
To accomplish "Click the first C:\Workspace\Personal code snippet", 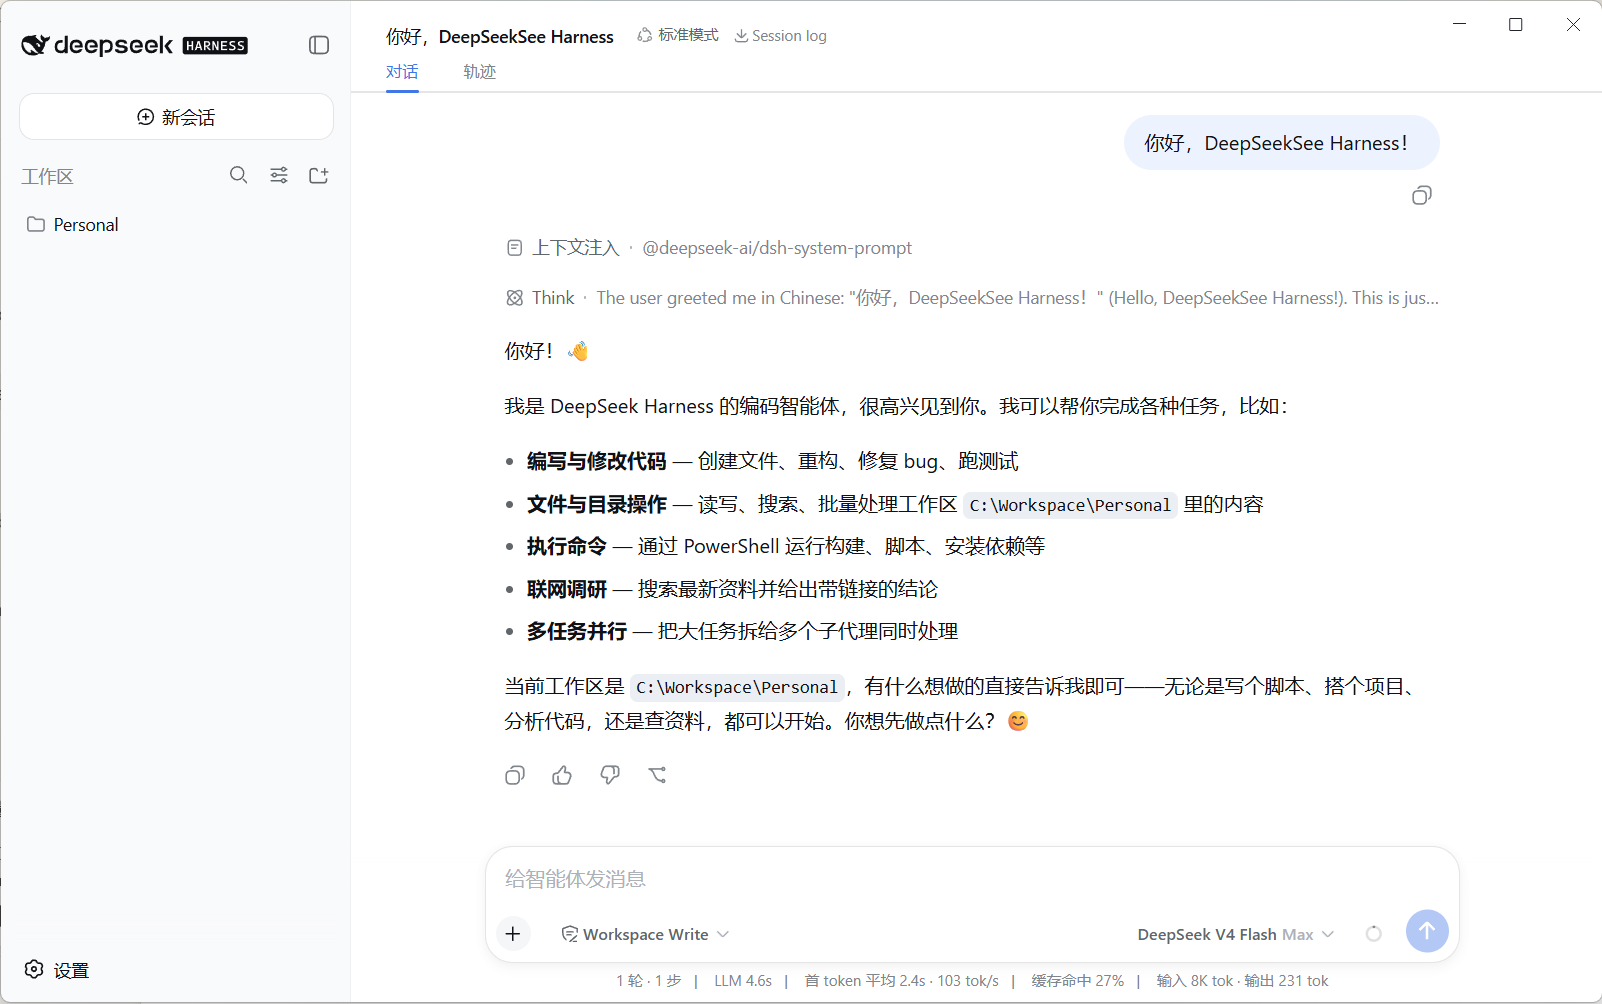I will point(1070,505).
